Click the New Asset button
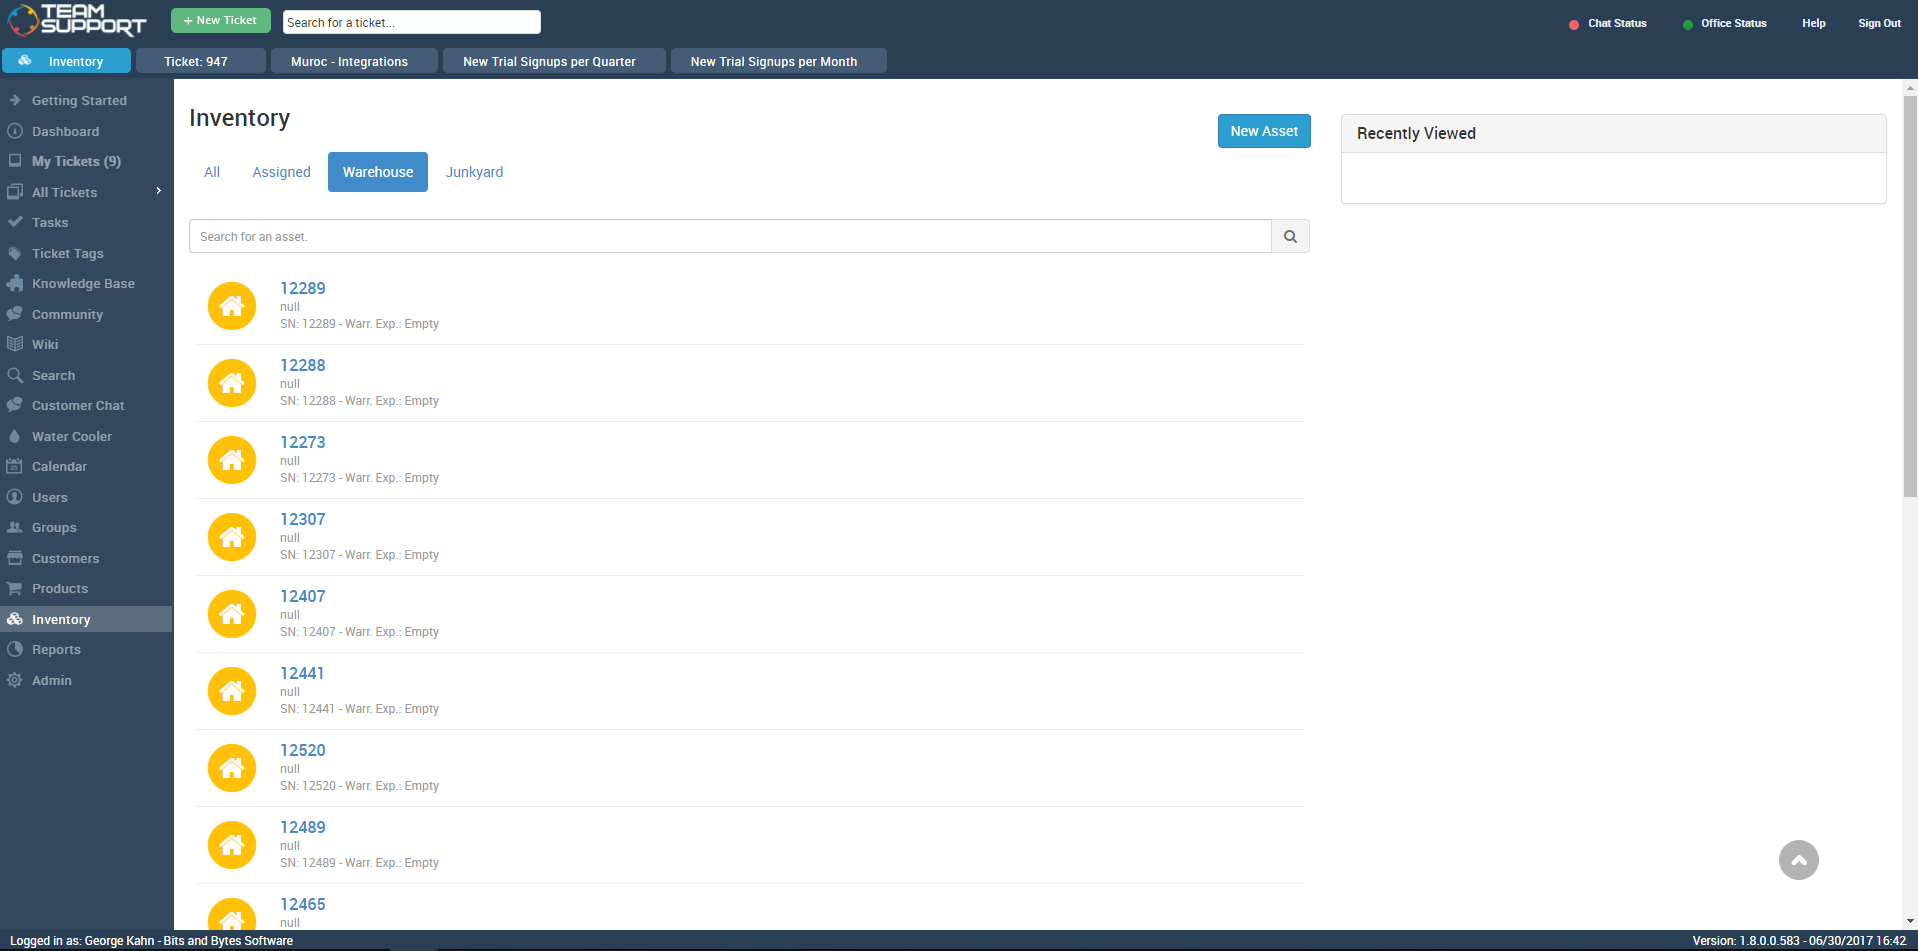Viewport: 1918px width, 951px height. click(1264, 131)
